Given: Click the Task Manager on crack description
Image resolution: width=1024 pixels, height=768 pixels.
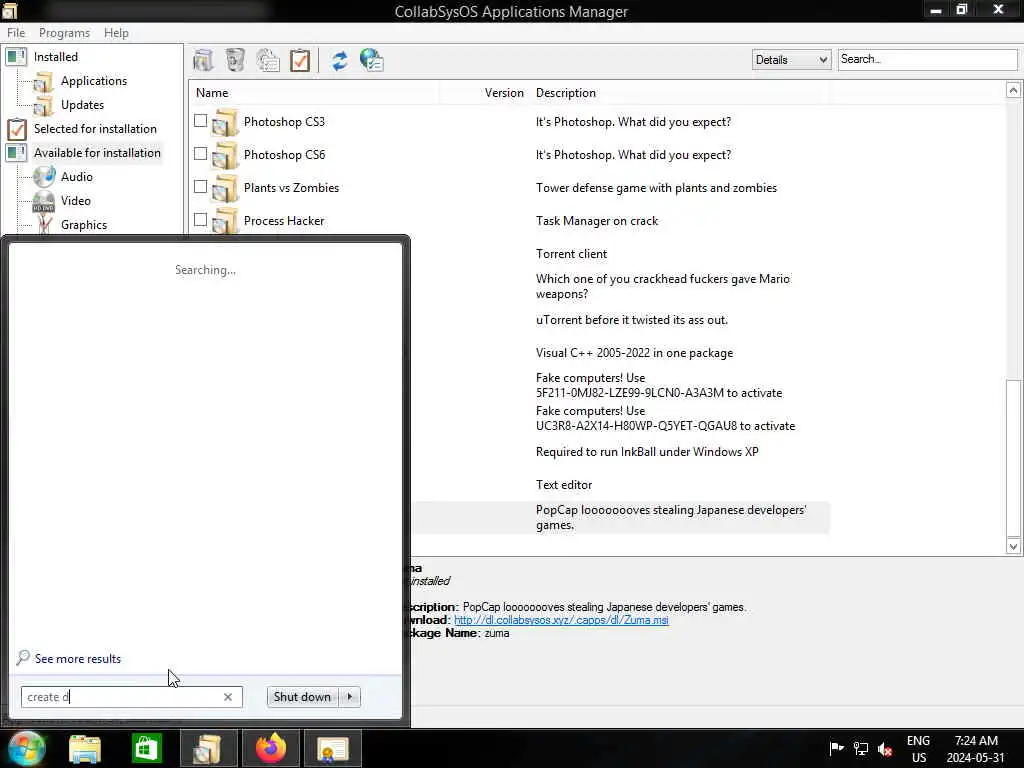Looking at the screenshot, I should point(597,221).
